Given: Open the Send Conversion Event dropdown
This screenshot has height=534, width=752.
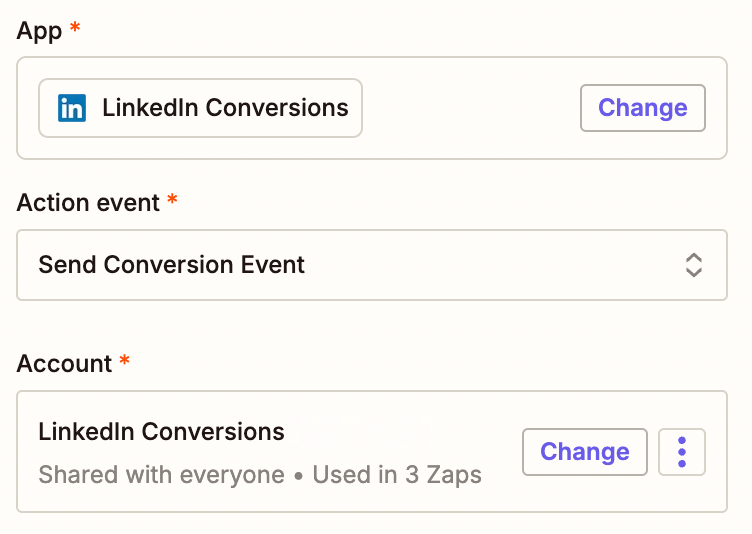Looking at the screenshot, I should (x=371, y=265).
